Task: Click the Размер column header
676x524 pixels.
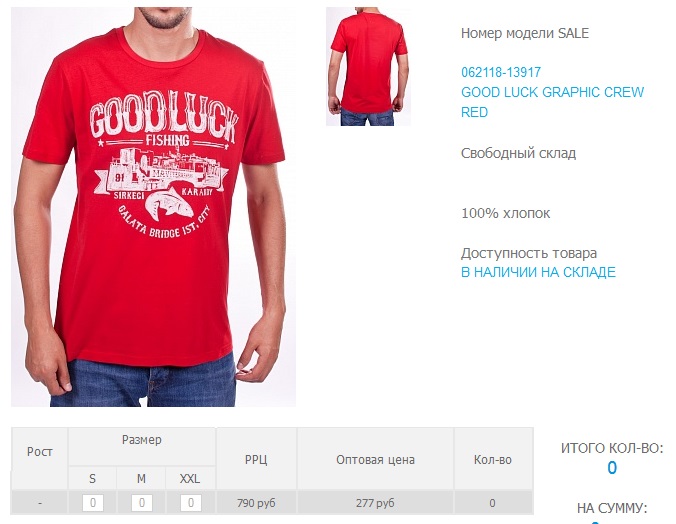Action: click(x=142, y=440)
